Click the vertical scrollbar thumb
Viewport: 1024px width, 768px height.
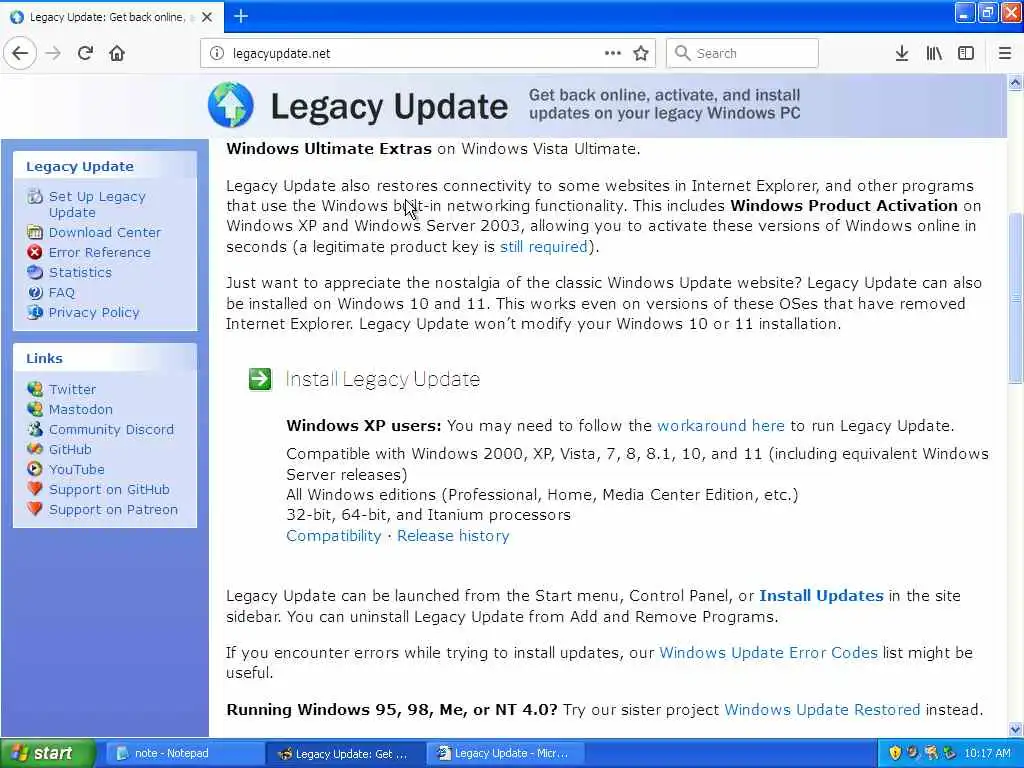coord(1016,298)
